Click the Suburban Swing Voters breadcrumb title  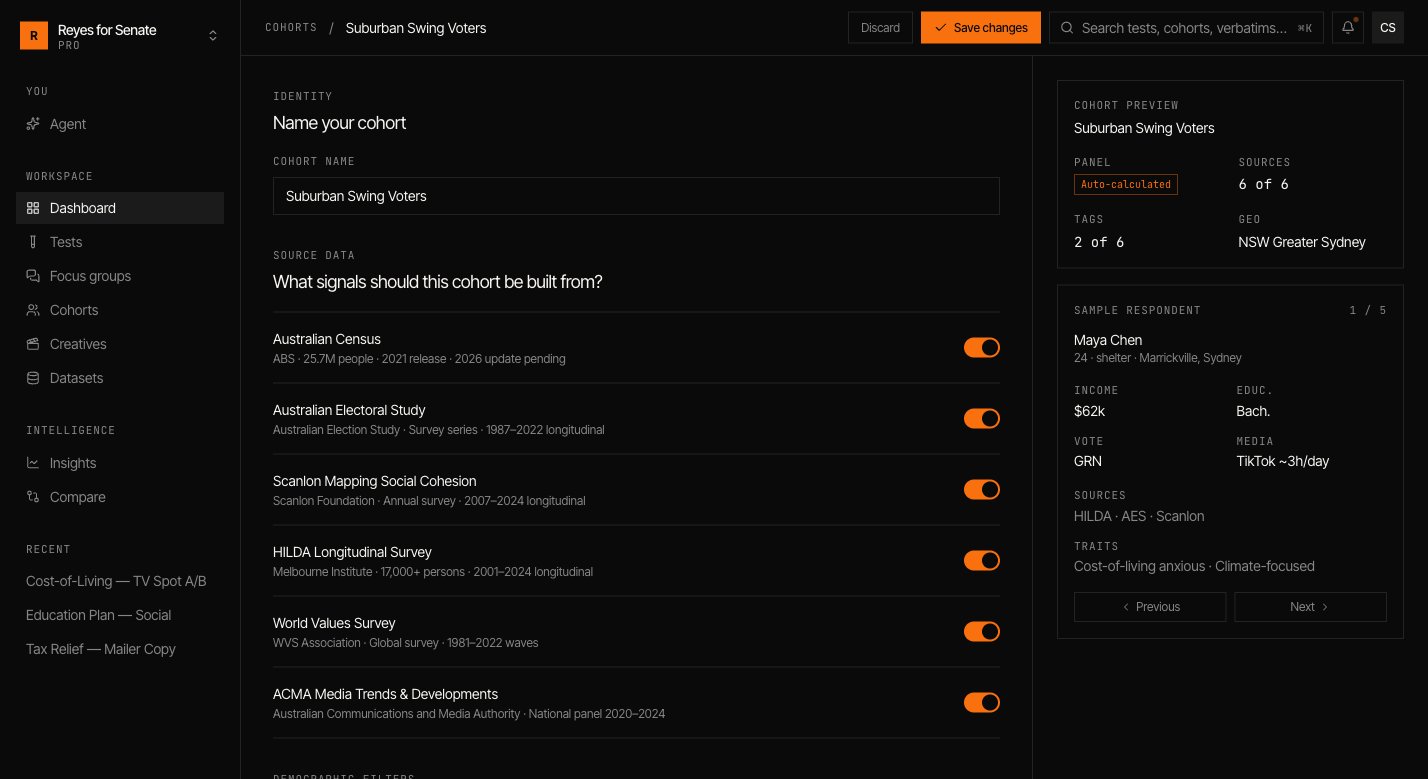[x=416, y=28]
